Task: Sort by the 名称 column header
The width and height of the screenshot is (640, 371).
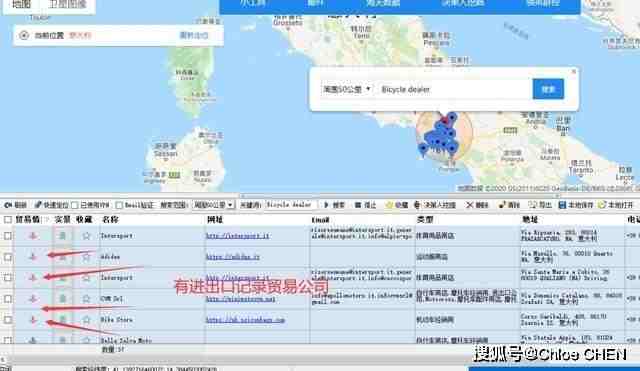Action: pos(111,220)
